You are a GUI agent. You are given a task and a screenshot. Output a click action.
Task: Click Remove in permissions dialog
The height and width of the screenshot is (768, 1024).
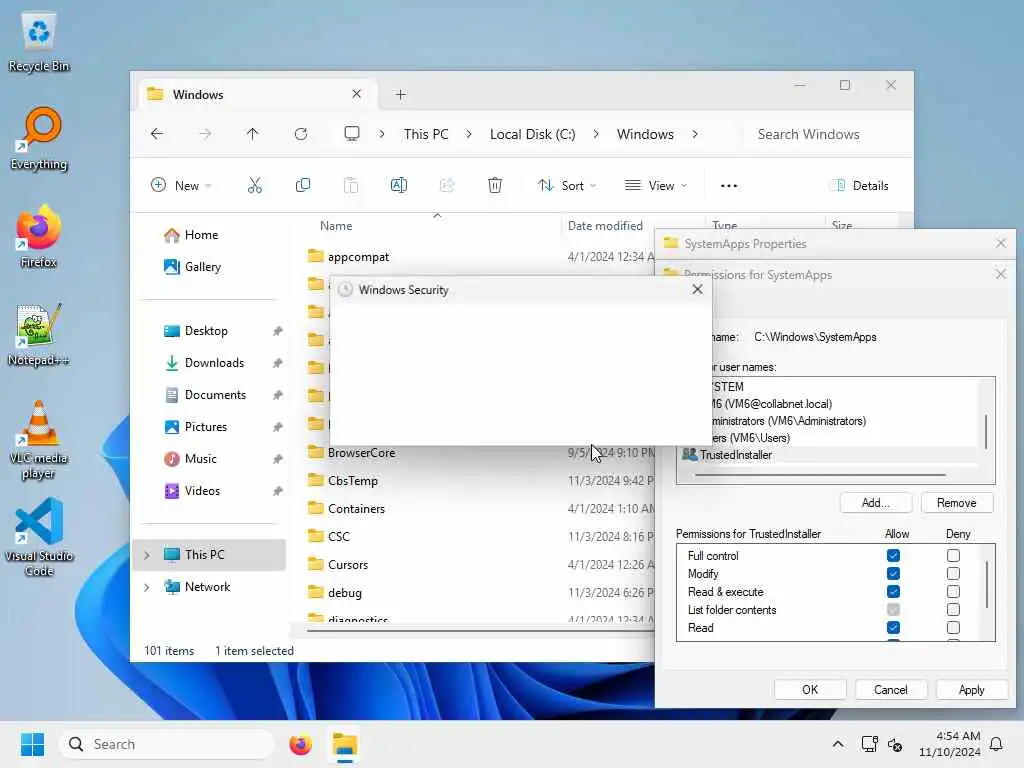(957, 503)
